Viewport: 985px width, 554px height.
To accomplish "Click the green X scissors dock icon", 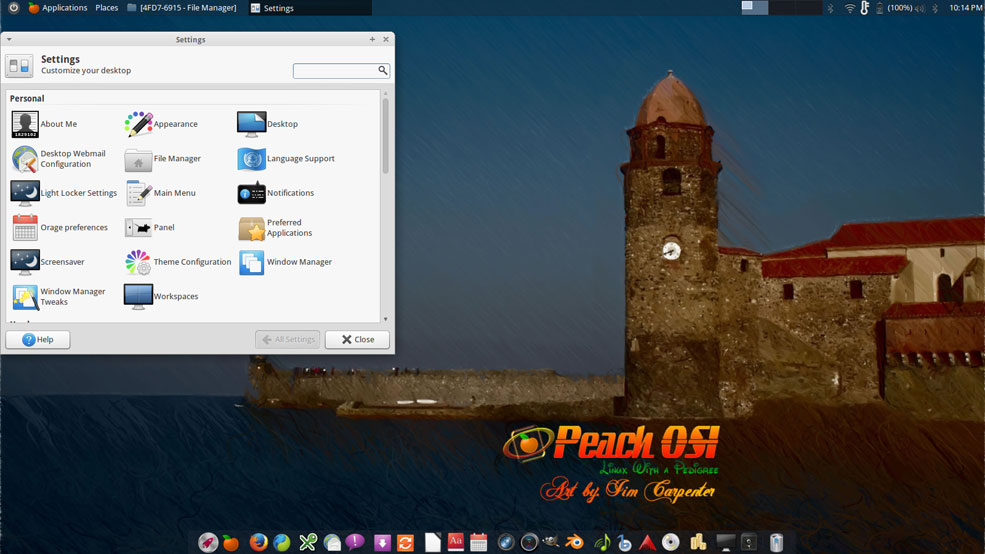I will 308,542.
